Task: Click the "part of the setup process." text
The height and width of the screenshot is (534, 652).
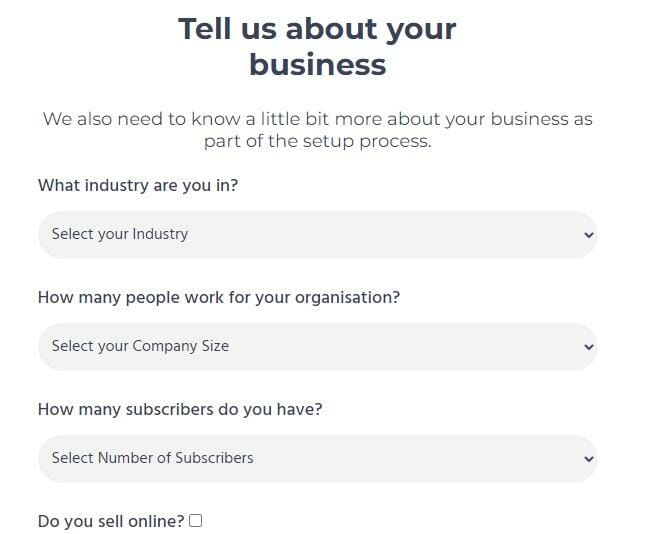Action: click(x=317, y=141)
